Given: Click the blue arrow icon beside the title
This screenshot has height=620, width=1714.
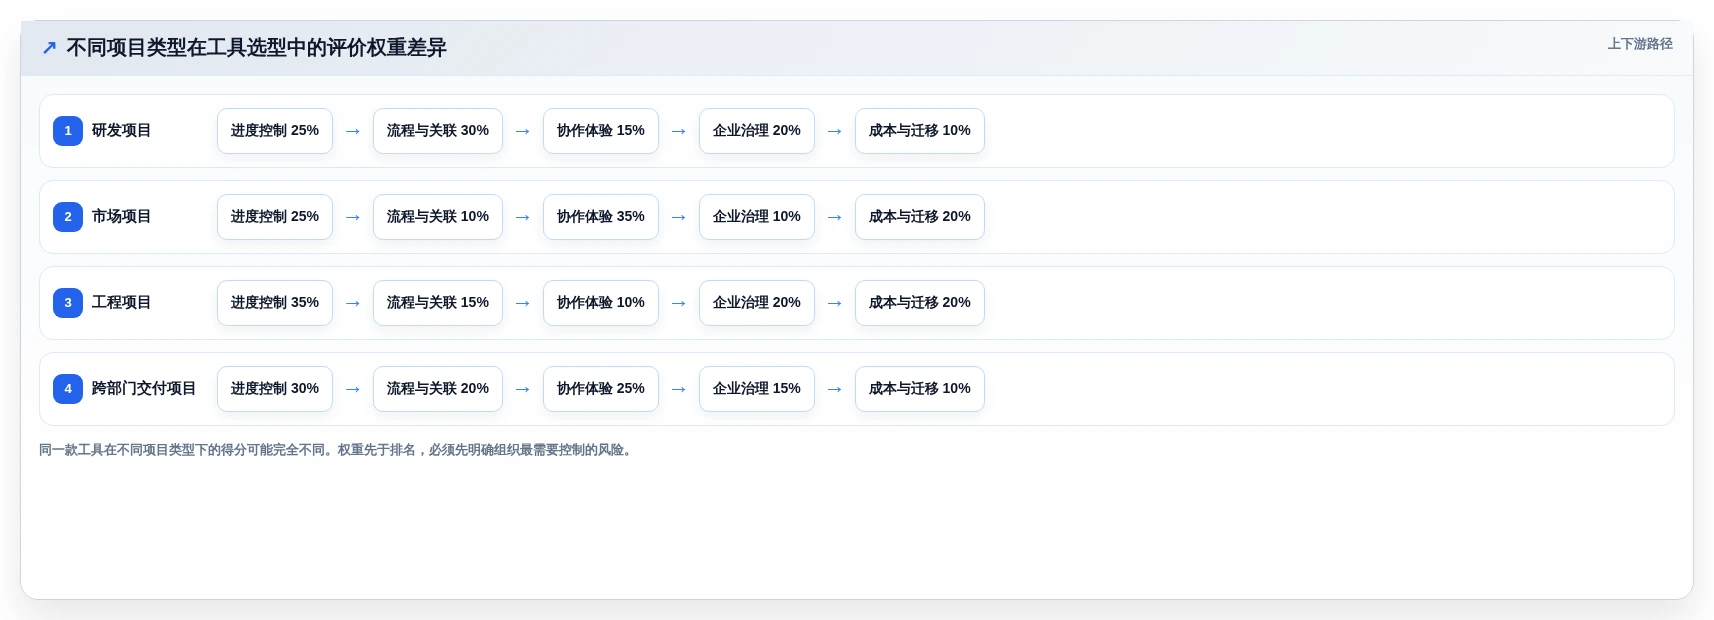Looking at the screenshot, I should (x=49, y=48).
